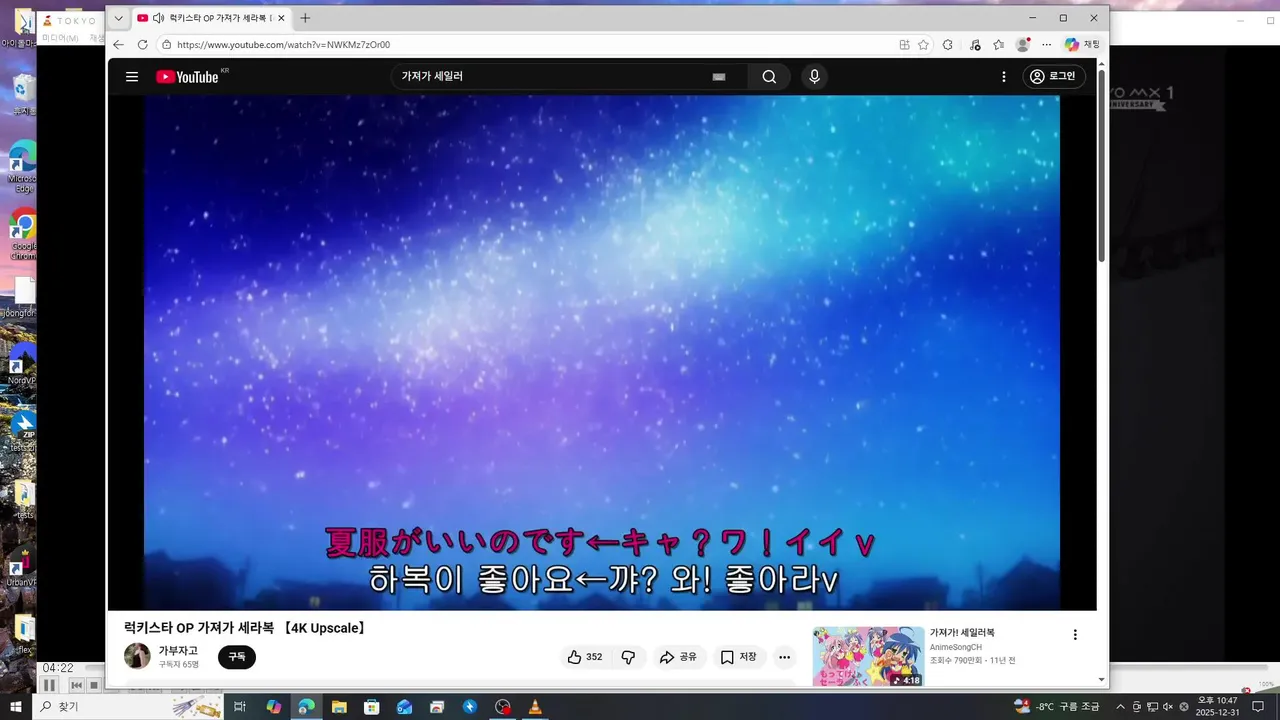Click the video player to pause

pyautogui.click(x=602, y=352)
